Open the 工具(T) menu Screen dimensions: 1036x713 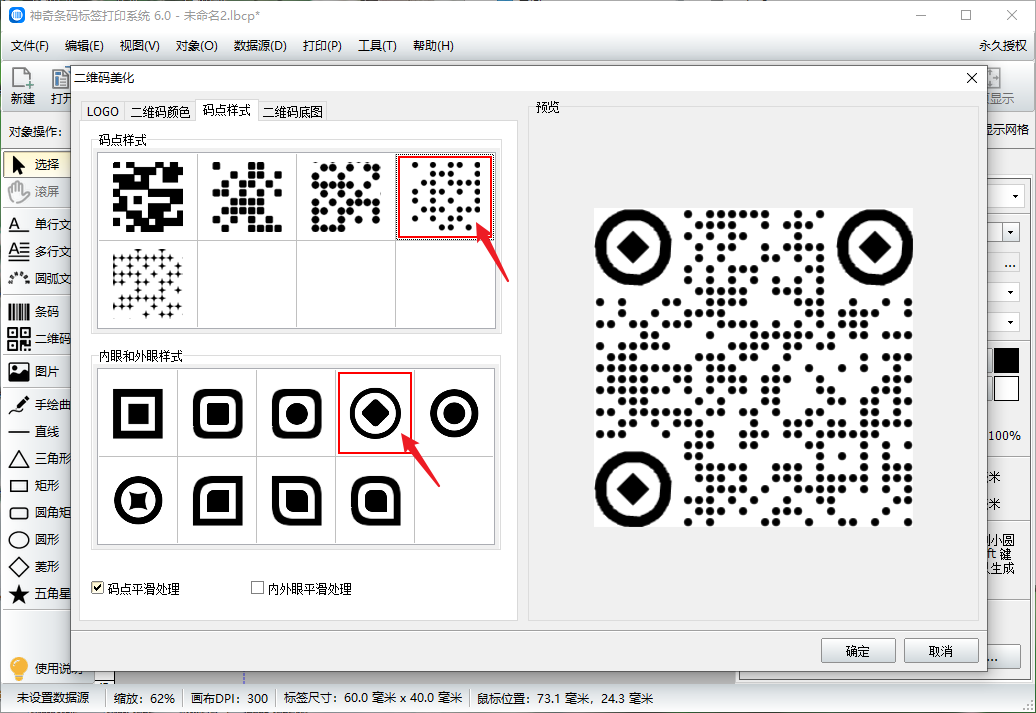point(377,46)
